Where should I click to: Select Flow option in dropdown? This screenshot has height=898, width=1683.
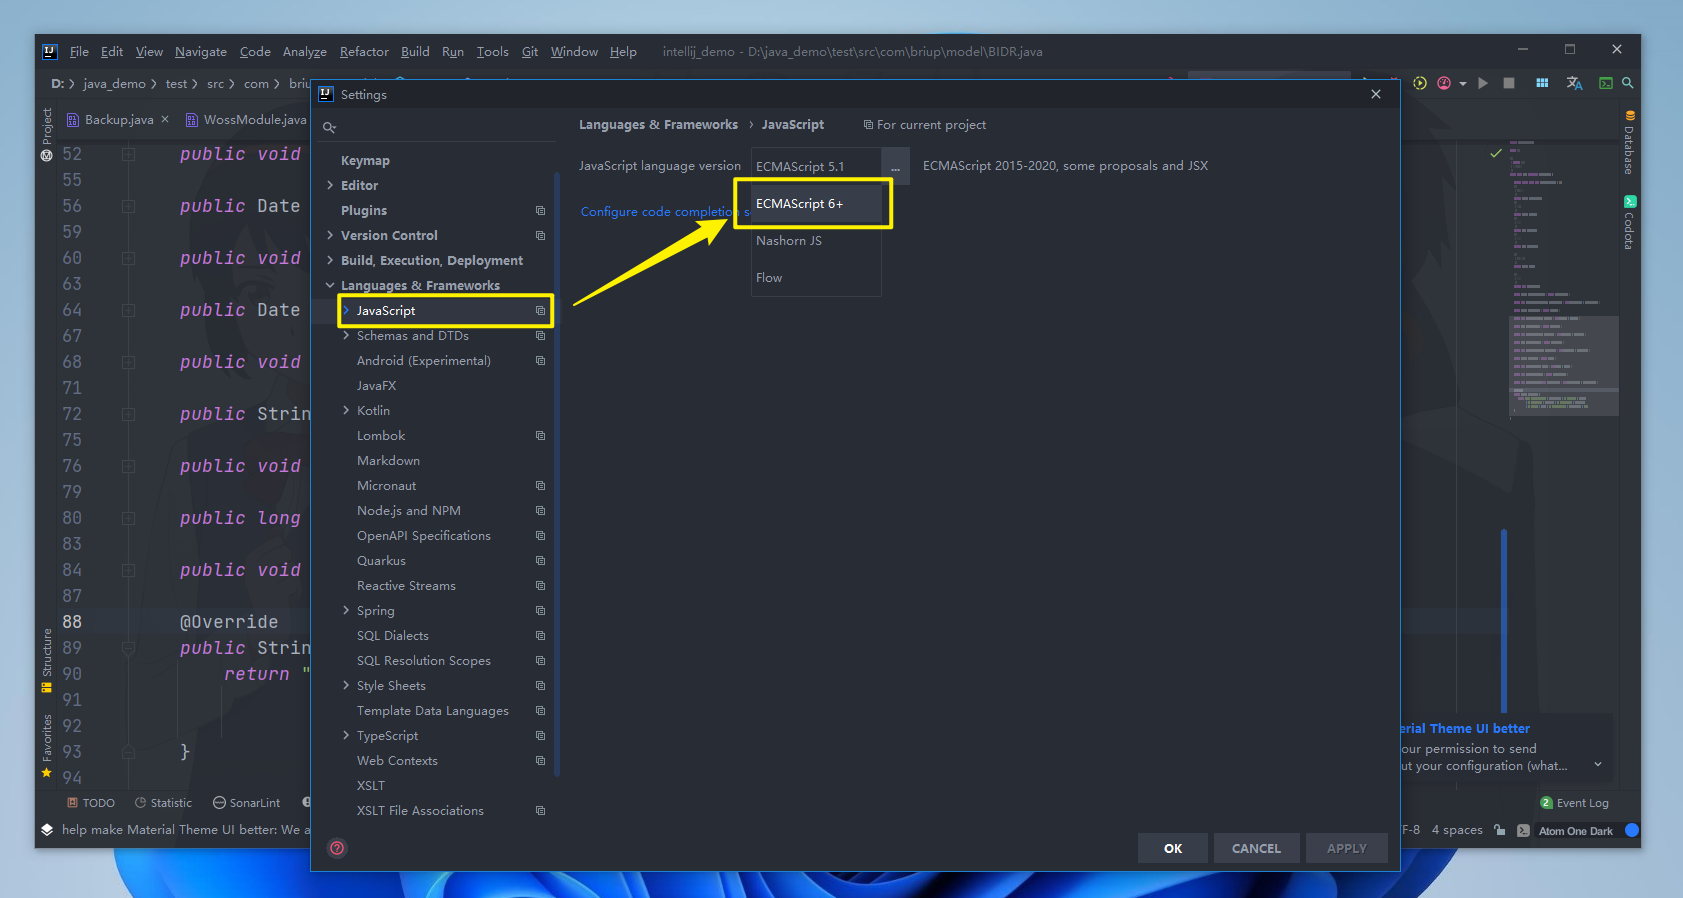coord(816,278)
